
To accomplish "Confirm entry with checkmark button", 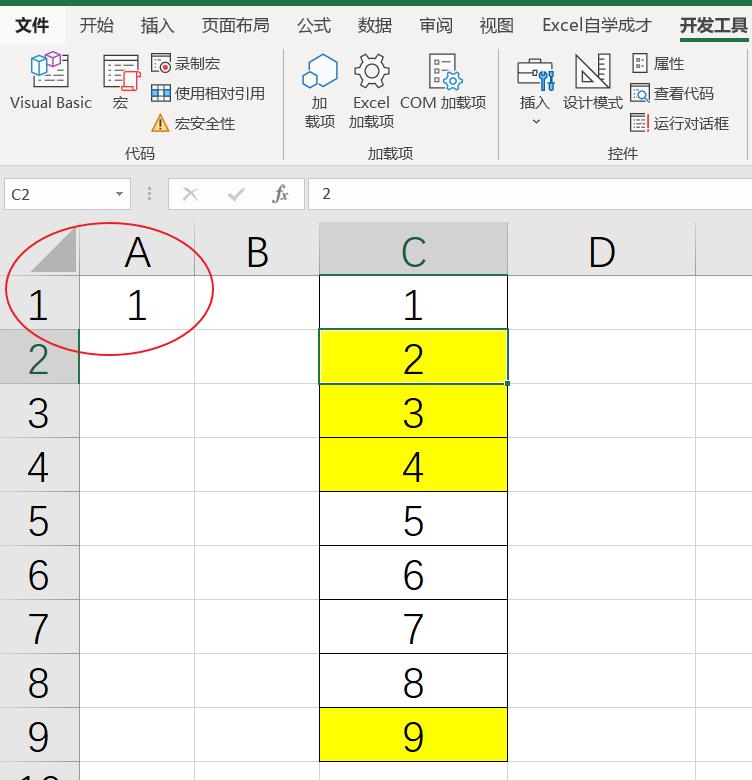I will pyautogui.click(x=236, y=194).
